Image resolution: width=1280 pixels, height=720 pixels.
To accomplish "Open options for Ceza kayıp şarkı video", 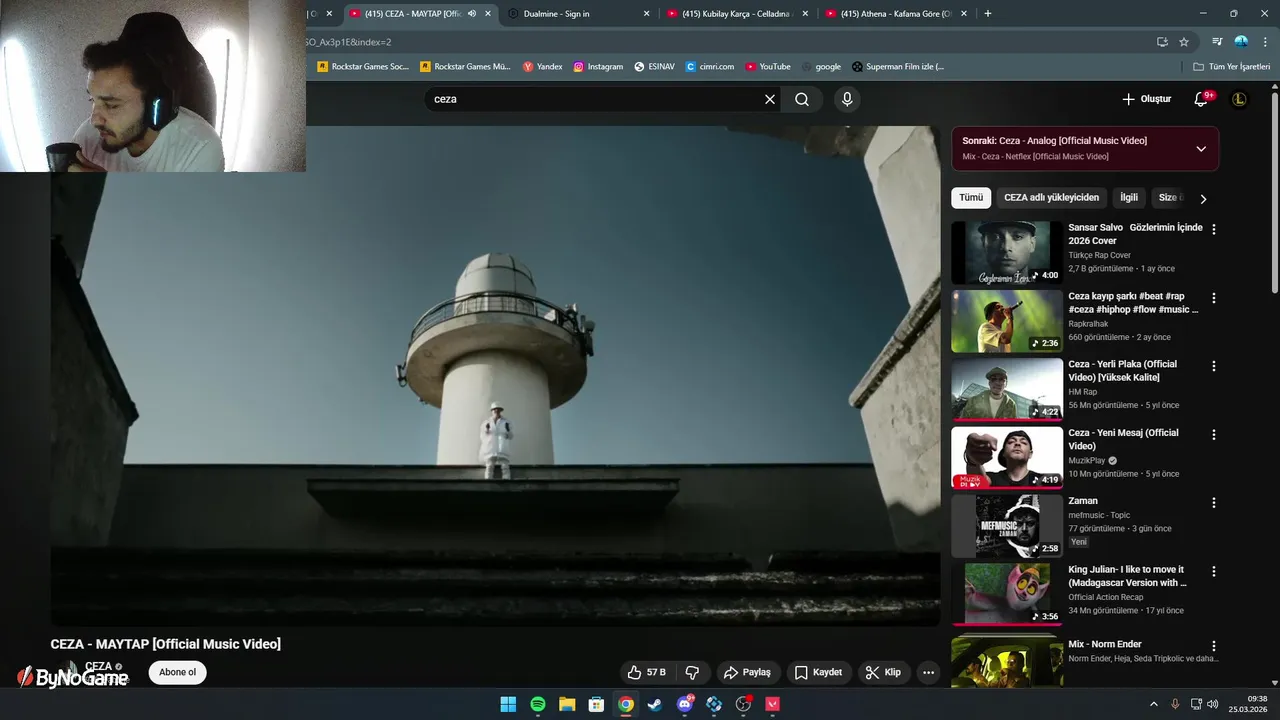I will pyautogui.click(x=1214, y=298).
